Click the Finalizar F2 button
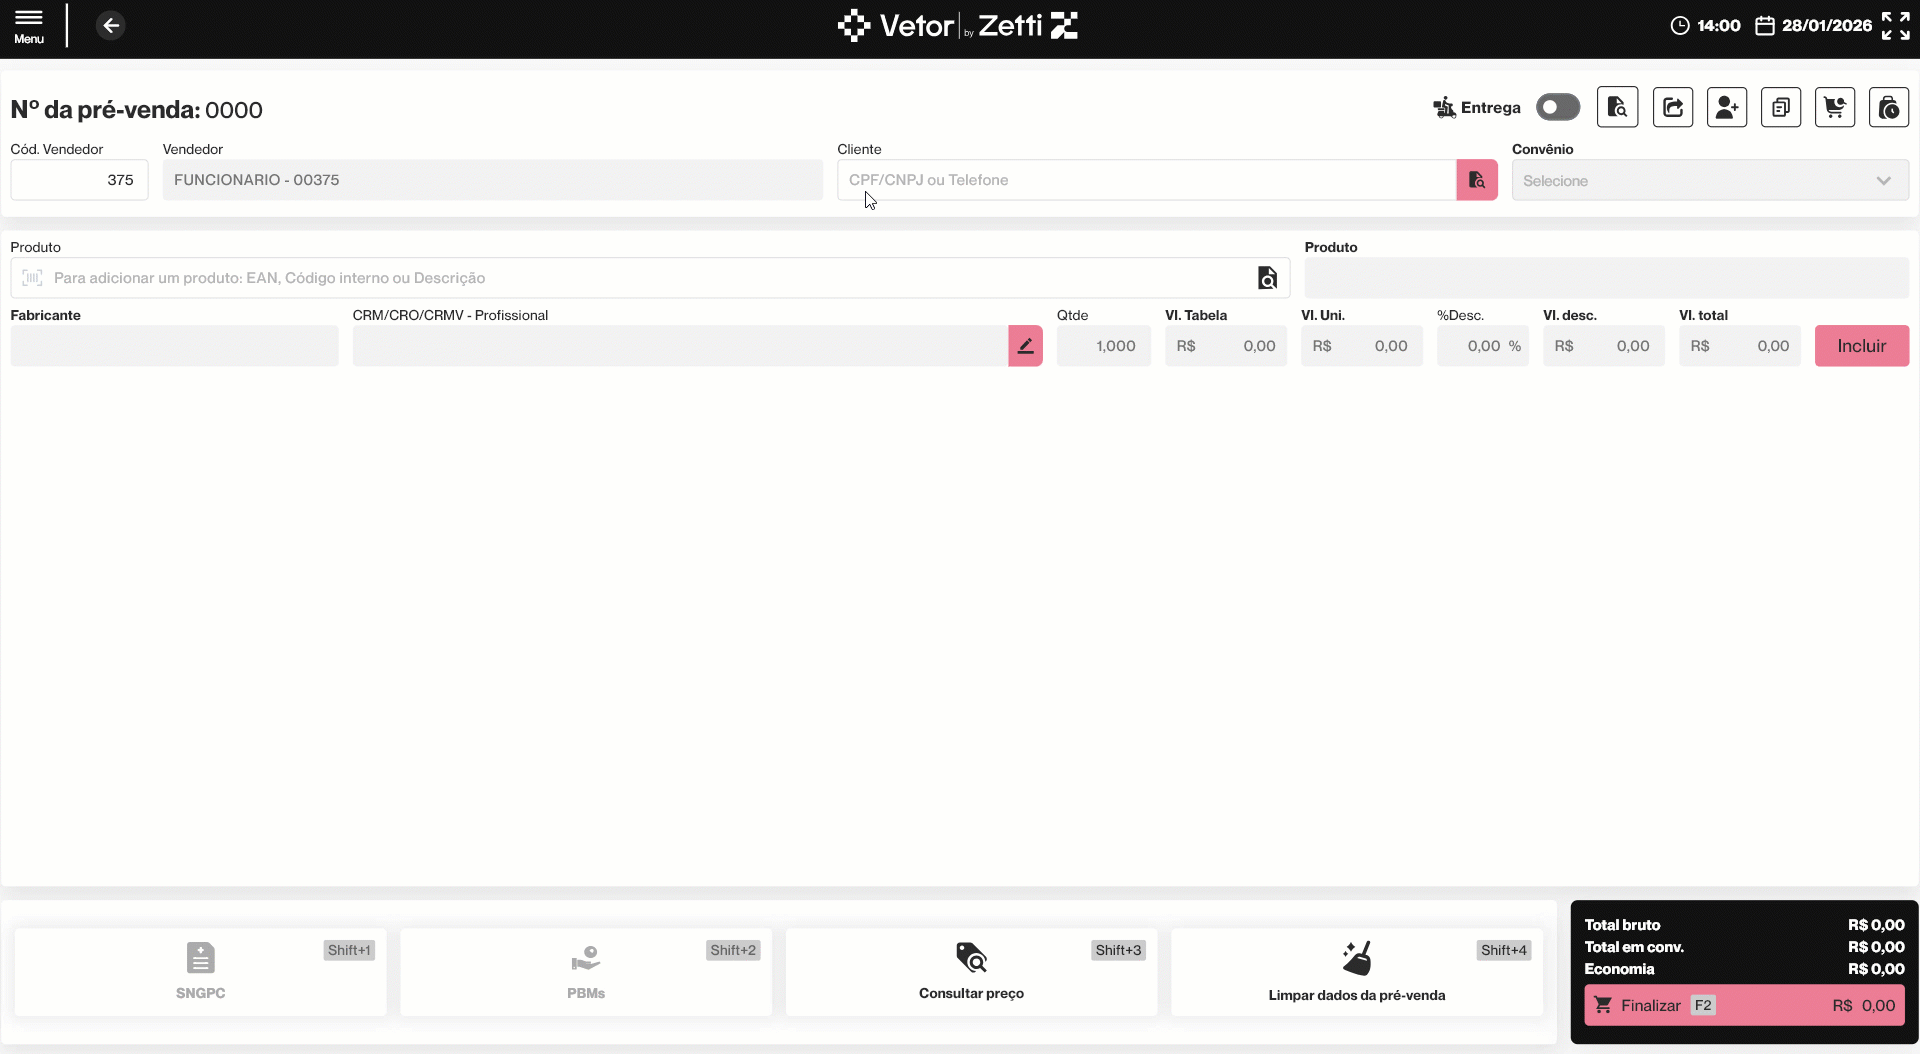1920x1054 pixels. tap(1744, 1006)
